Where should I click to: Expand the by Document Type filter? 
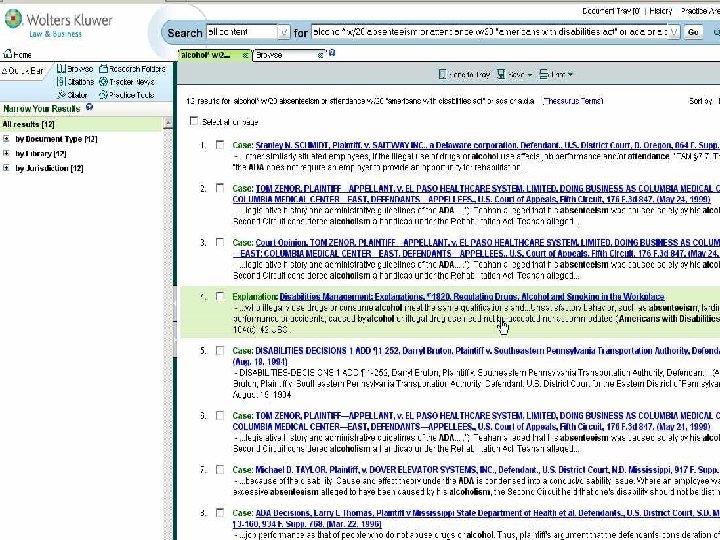coord(6,139)
